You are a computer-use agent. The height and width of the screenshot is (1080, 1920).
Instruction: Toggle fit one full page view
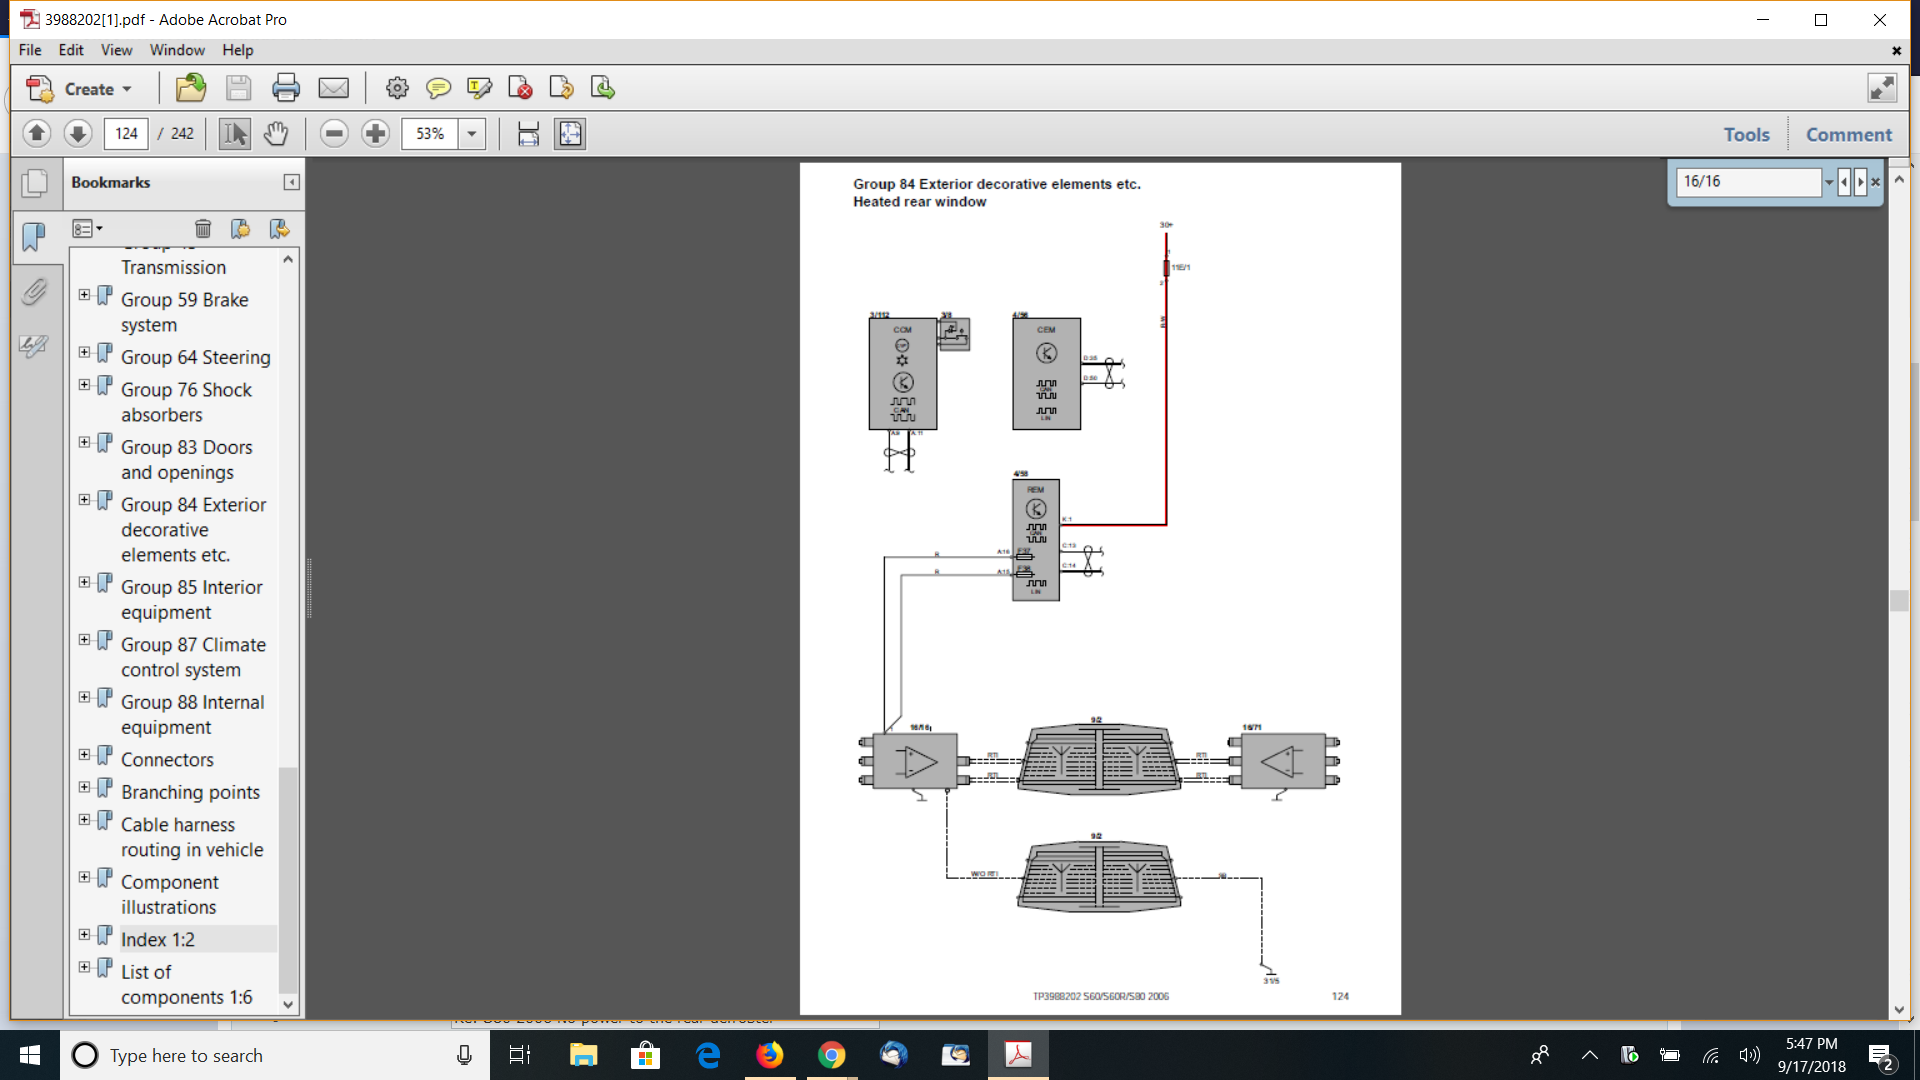coord(570,134)
